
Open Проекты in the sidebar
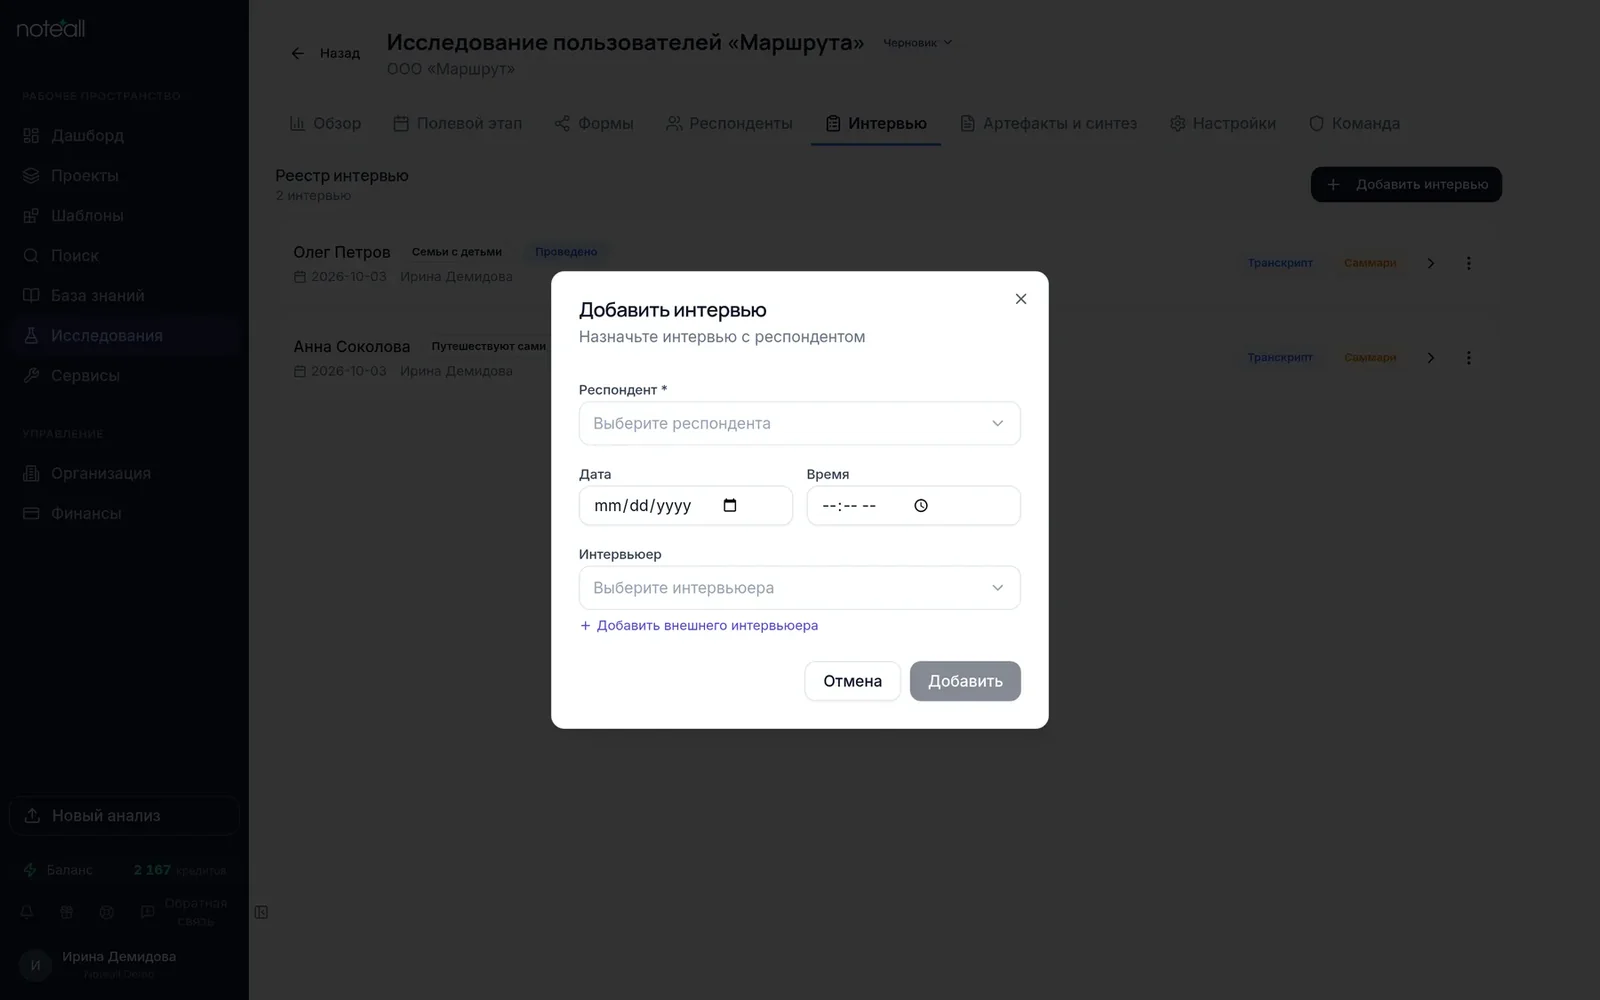pos(124,176)
